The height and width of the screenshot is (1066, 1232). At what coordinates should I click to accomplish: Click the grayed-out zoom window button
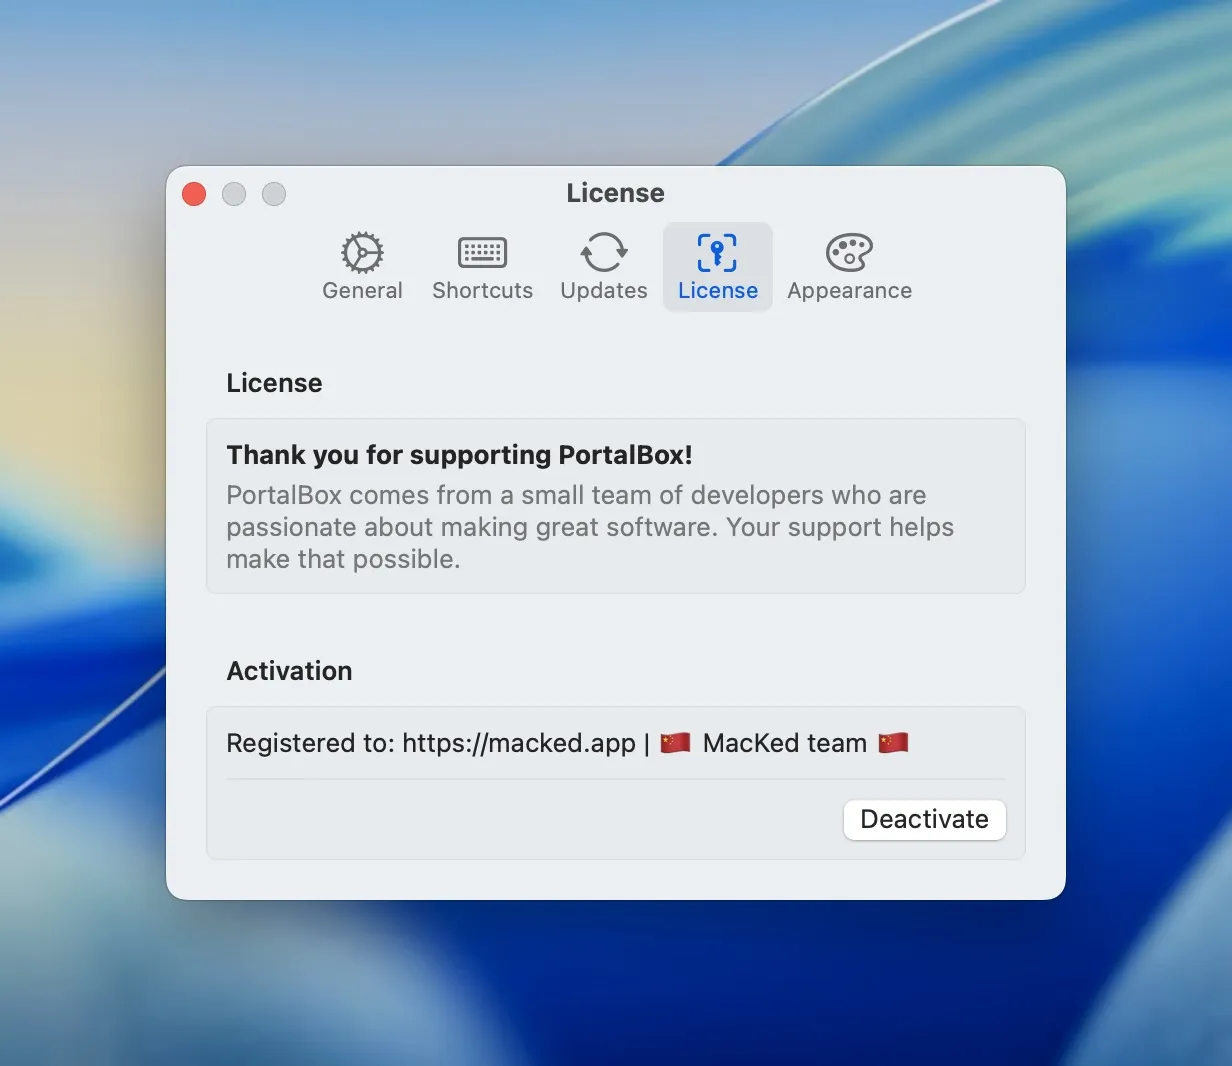(x=274, y=194)
